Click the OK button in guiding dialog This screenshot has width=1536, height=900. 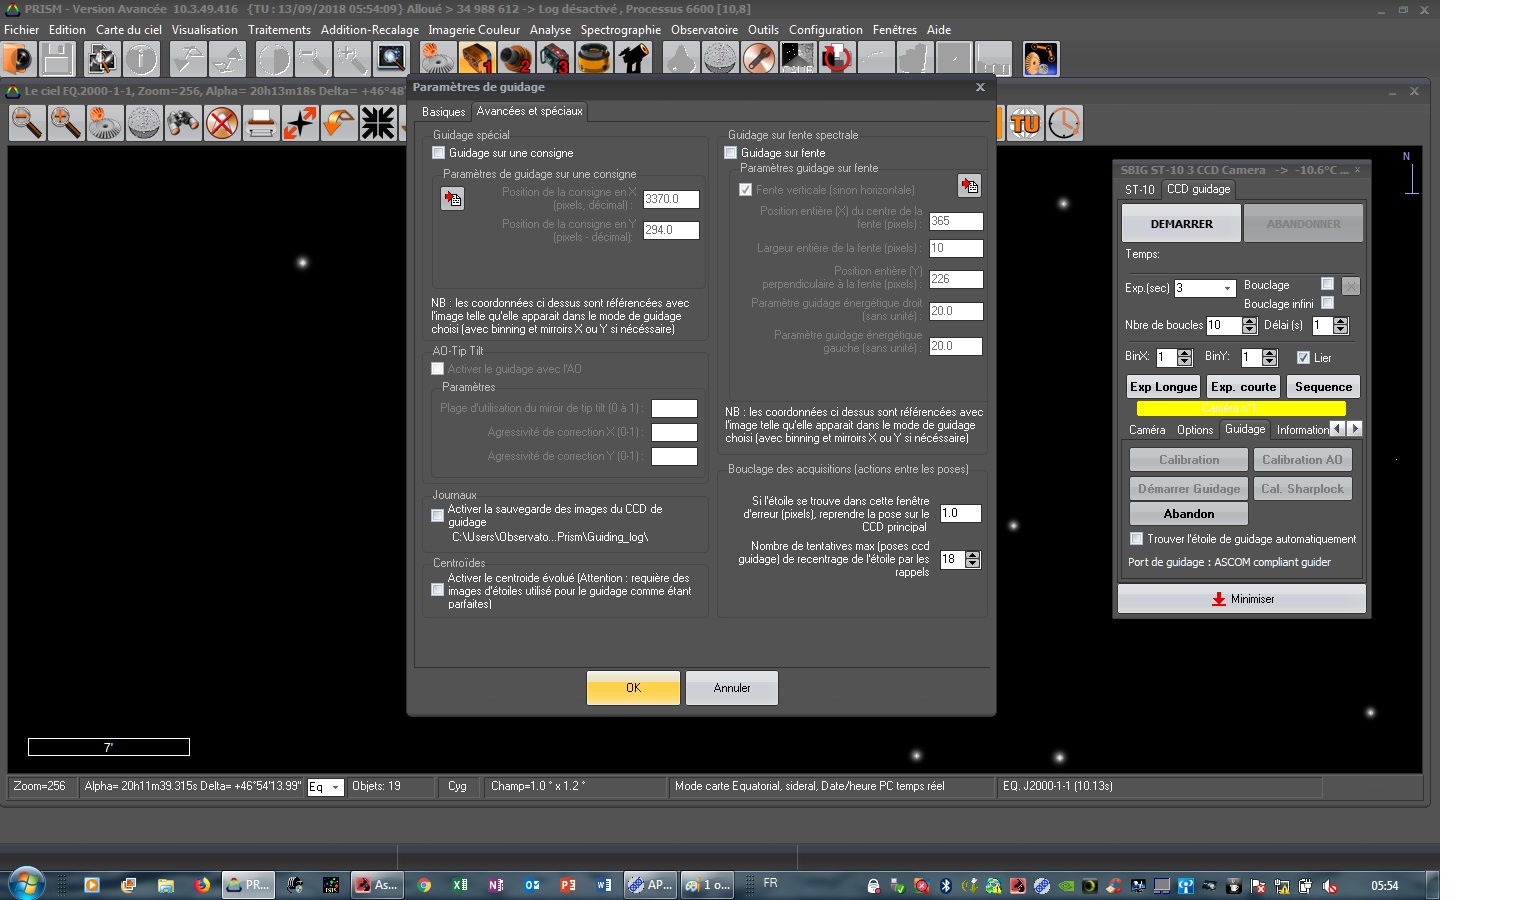[633, 688]
